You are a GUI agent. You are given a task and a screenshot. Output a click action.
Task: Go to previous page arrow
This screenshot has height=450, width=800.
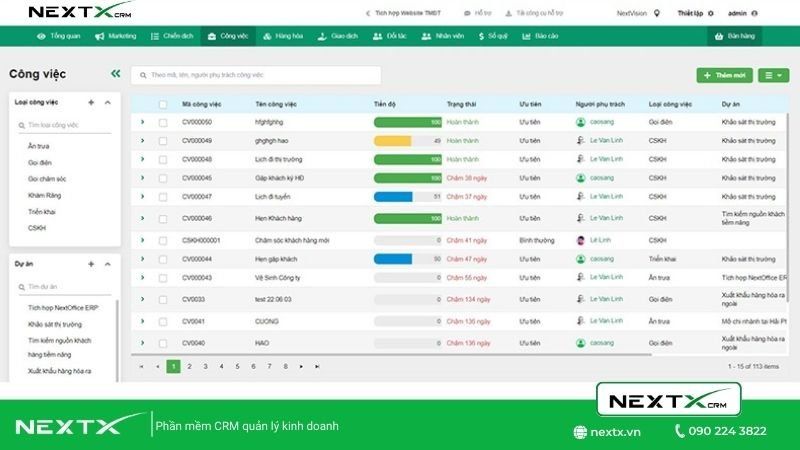pos(158,366)
